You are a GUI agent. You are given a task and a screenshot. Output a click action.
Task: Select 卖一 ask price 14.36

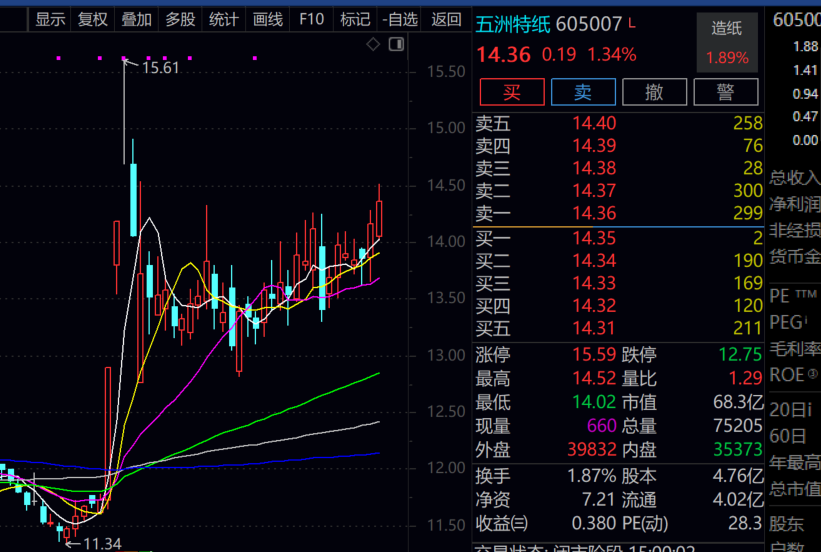[x=594, y=213]
